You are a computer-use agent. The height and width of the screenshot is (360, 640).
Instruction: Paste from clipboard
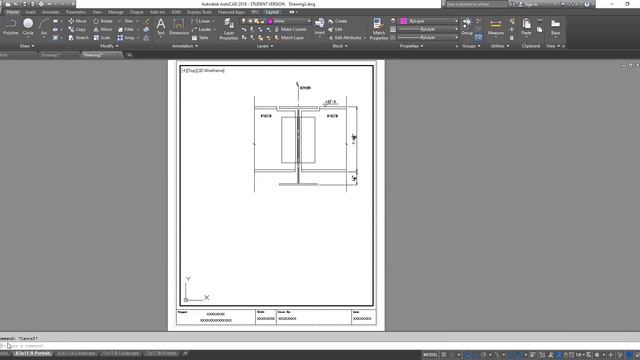coord(526,27)
